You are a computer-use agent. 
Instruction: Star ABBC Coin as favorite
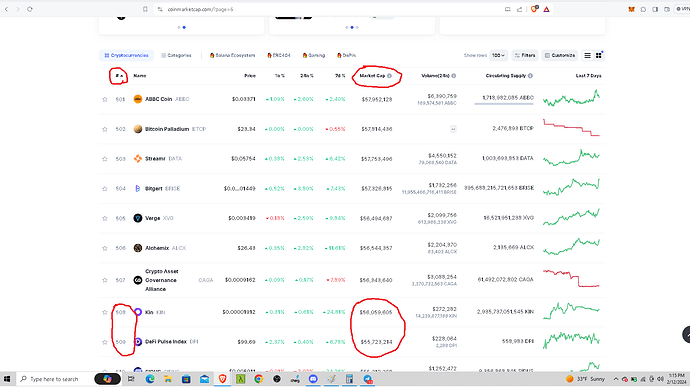(105, 100)
